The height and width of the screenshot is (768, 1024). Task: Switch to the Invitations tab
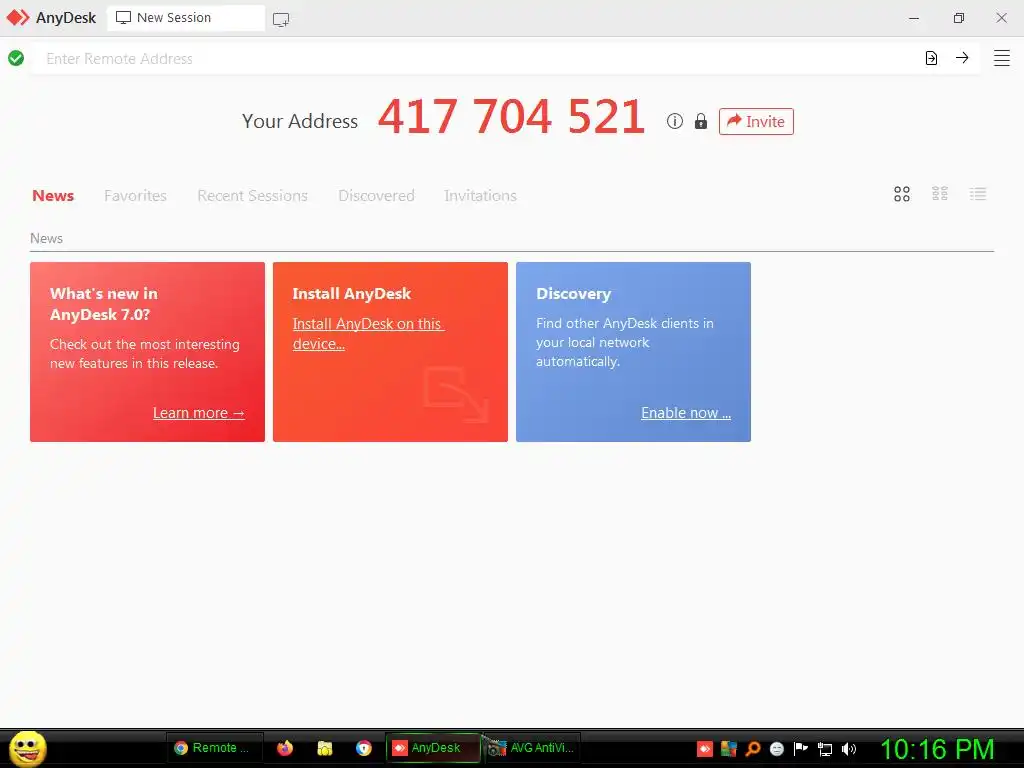[480, 195]
